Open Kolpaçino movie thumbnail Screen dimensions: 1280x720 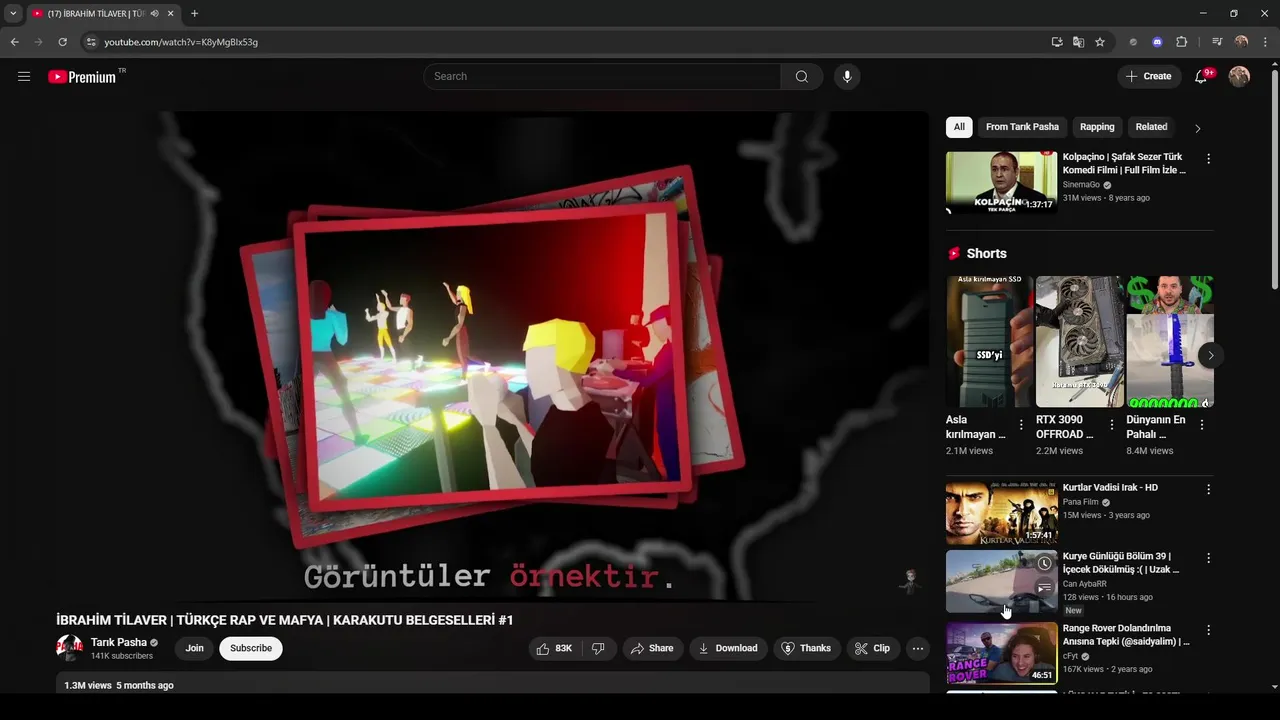coord(1001,182)
